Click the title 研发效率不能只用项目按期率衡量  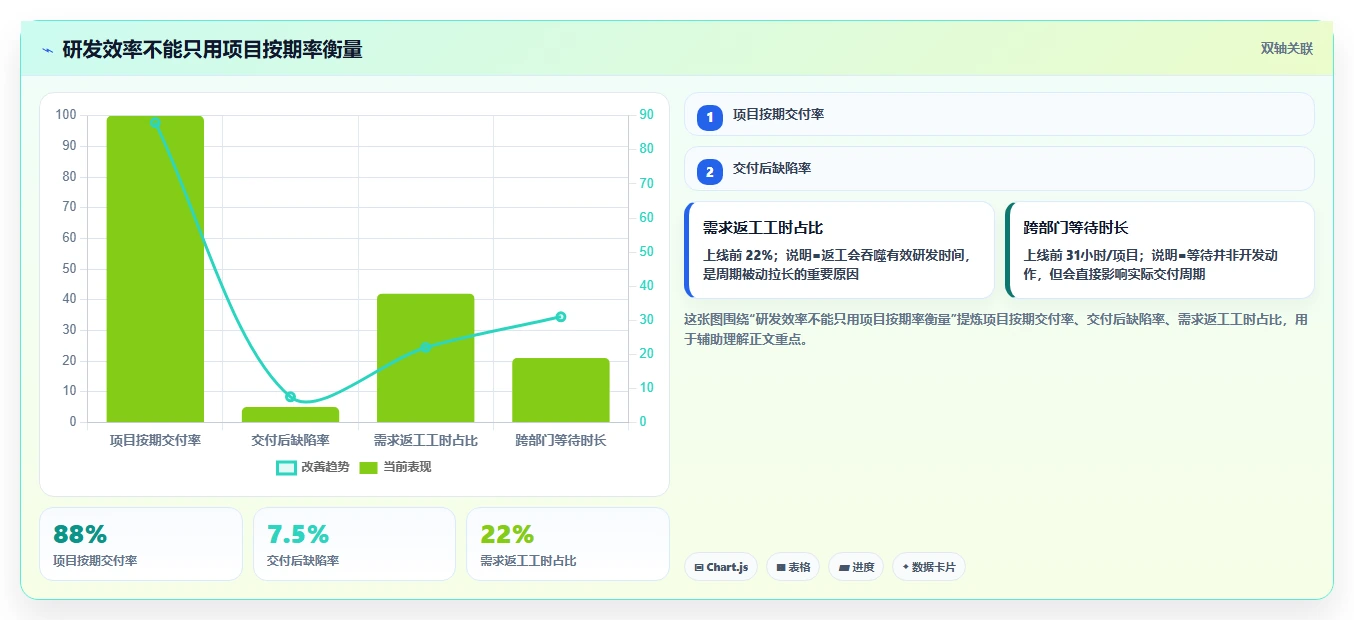click(x=212, y=50)
